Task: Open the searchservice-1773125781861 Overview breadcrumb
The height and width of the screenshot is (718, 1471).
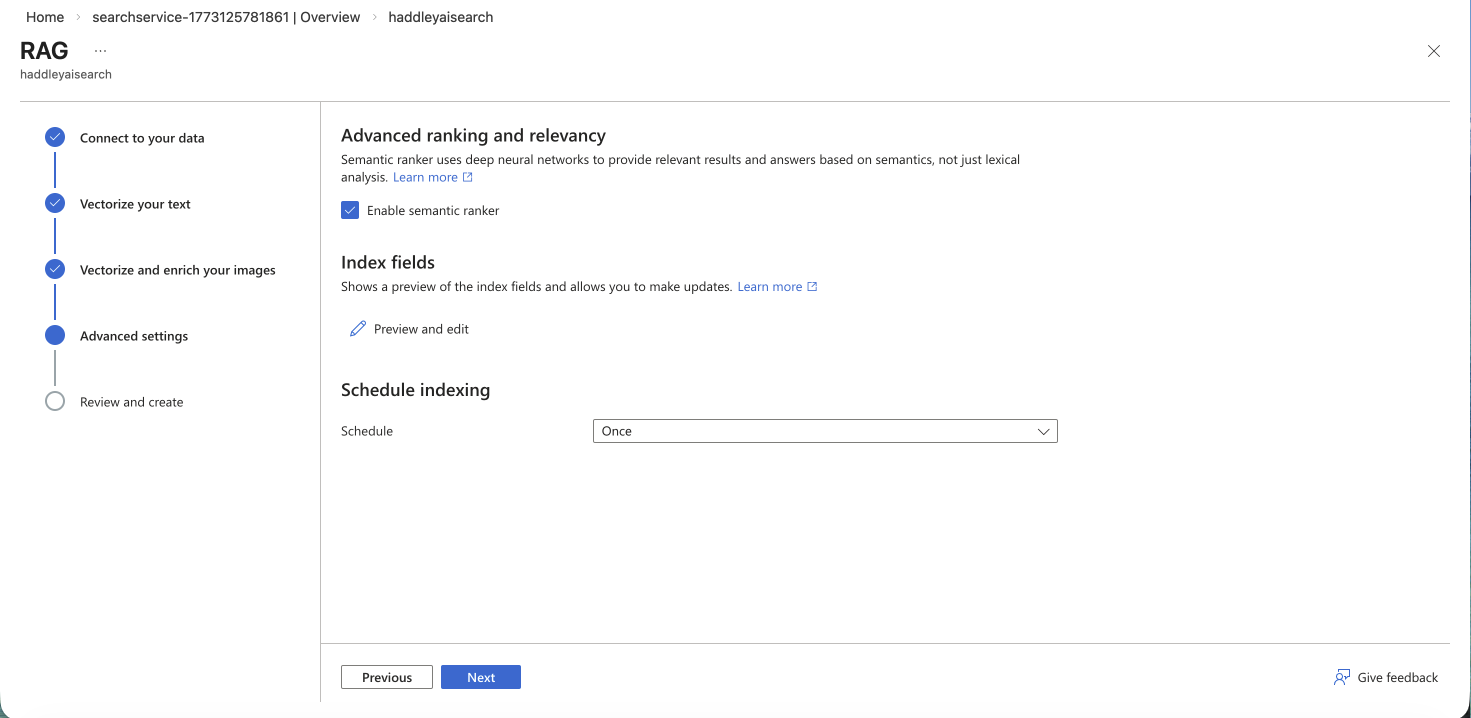Action: (225, 17)
